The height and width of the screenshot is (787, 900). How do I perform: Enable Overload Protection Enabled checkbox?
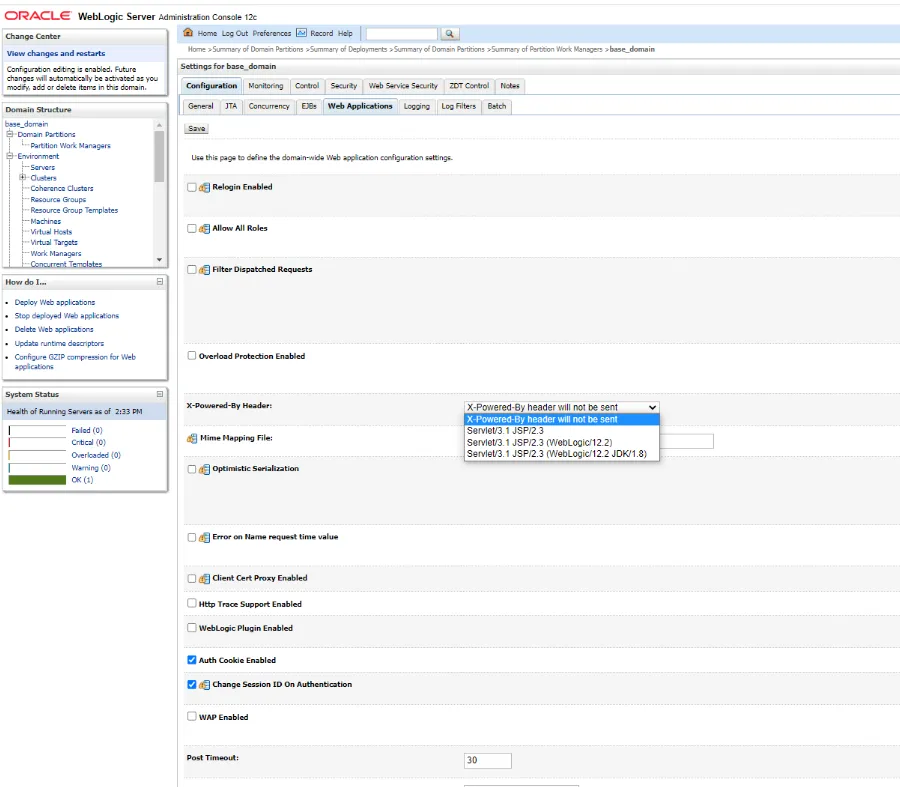tap(192, 356)
